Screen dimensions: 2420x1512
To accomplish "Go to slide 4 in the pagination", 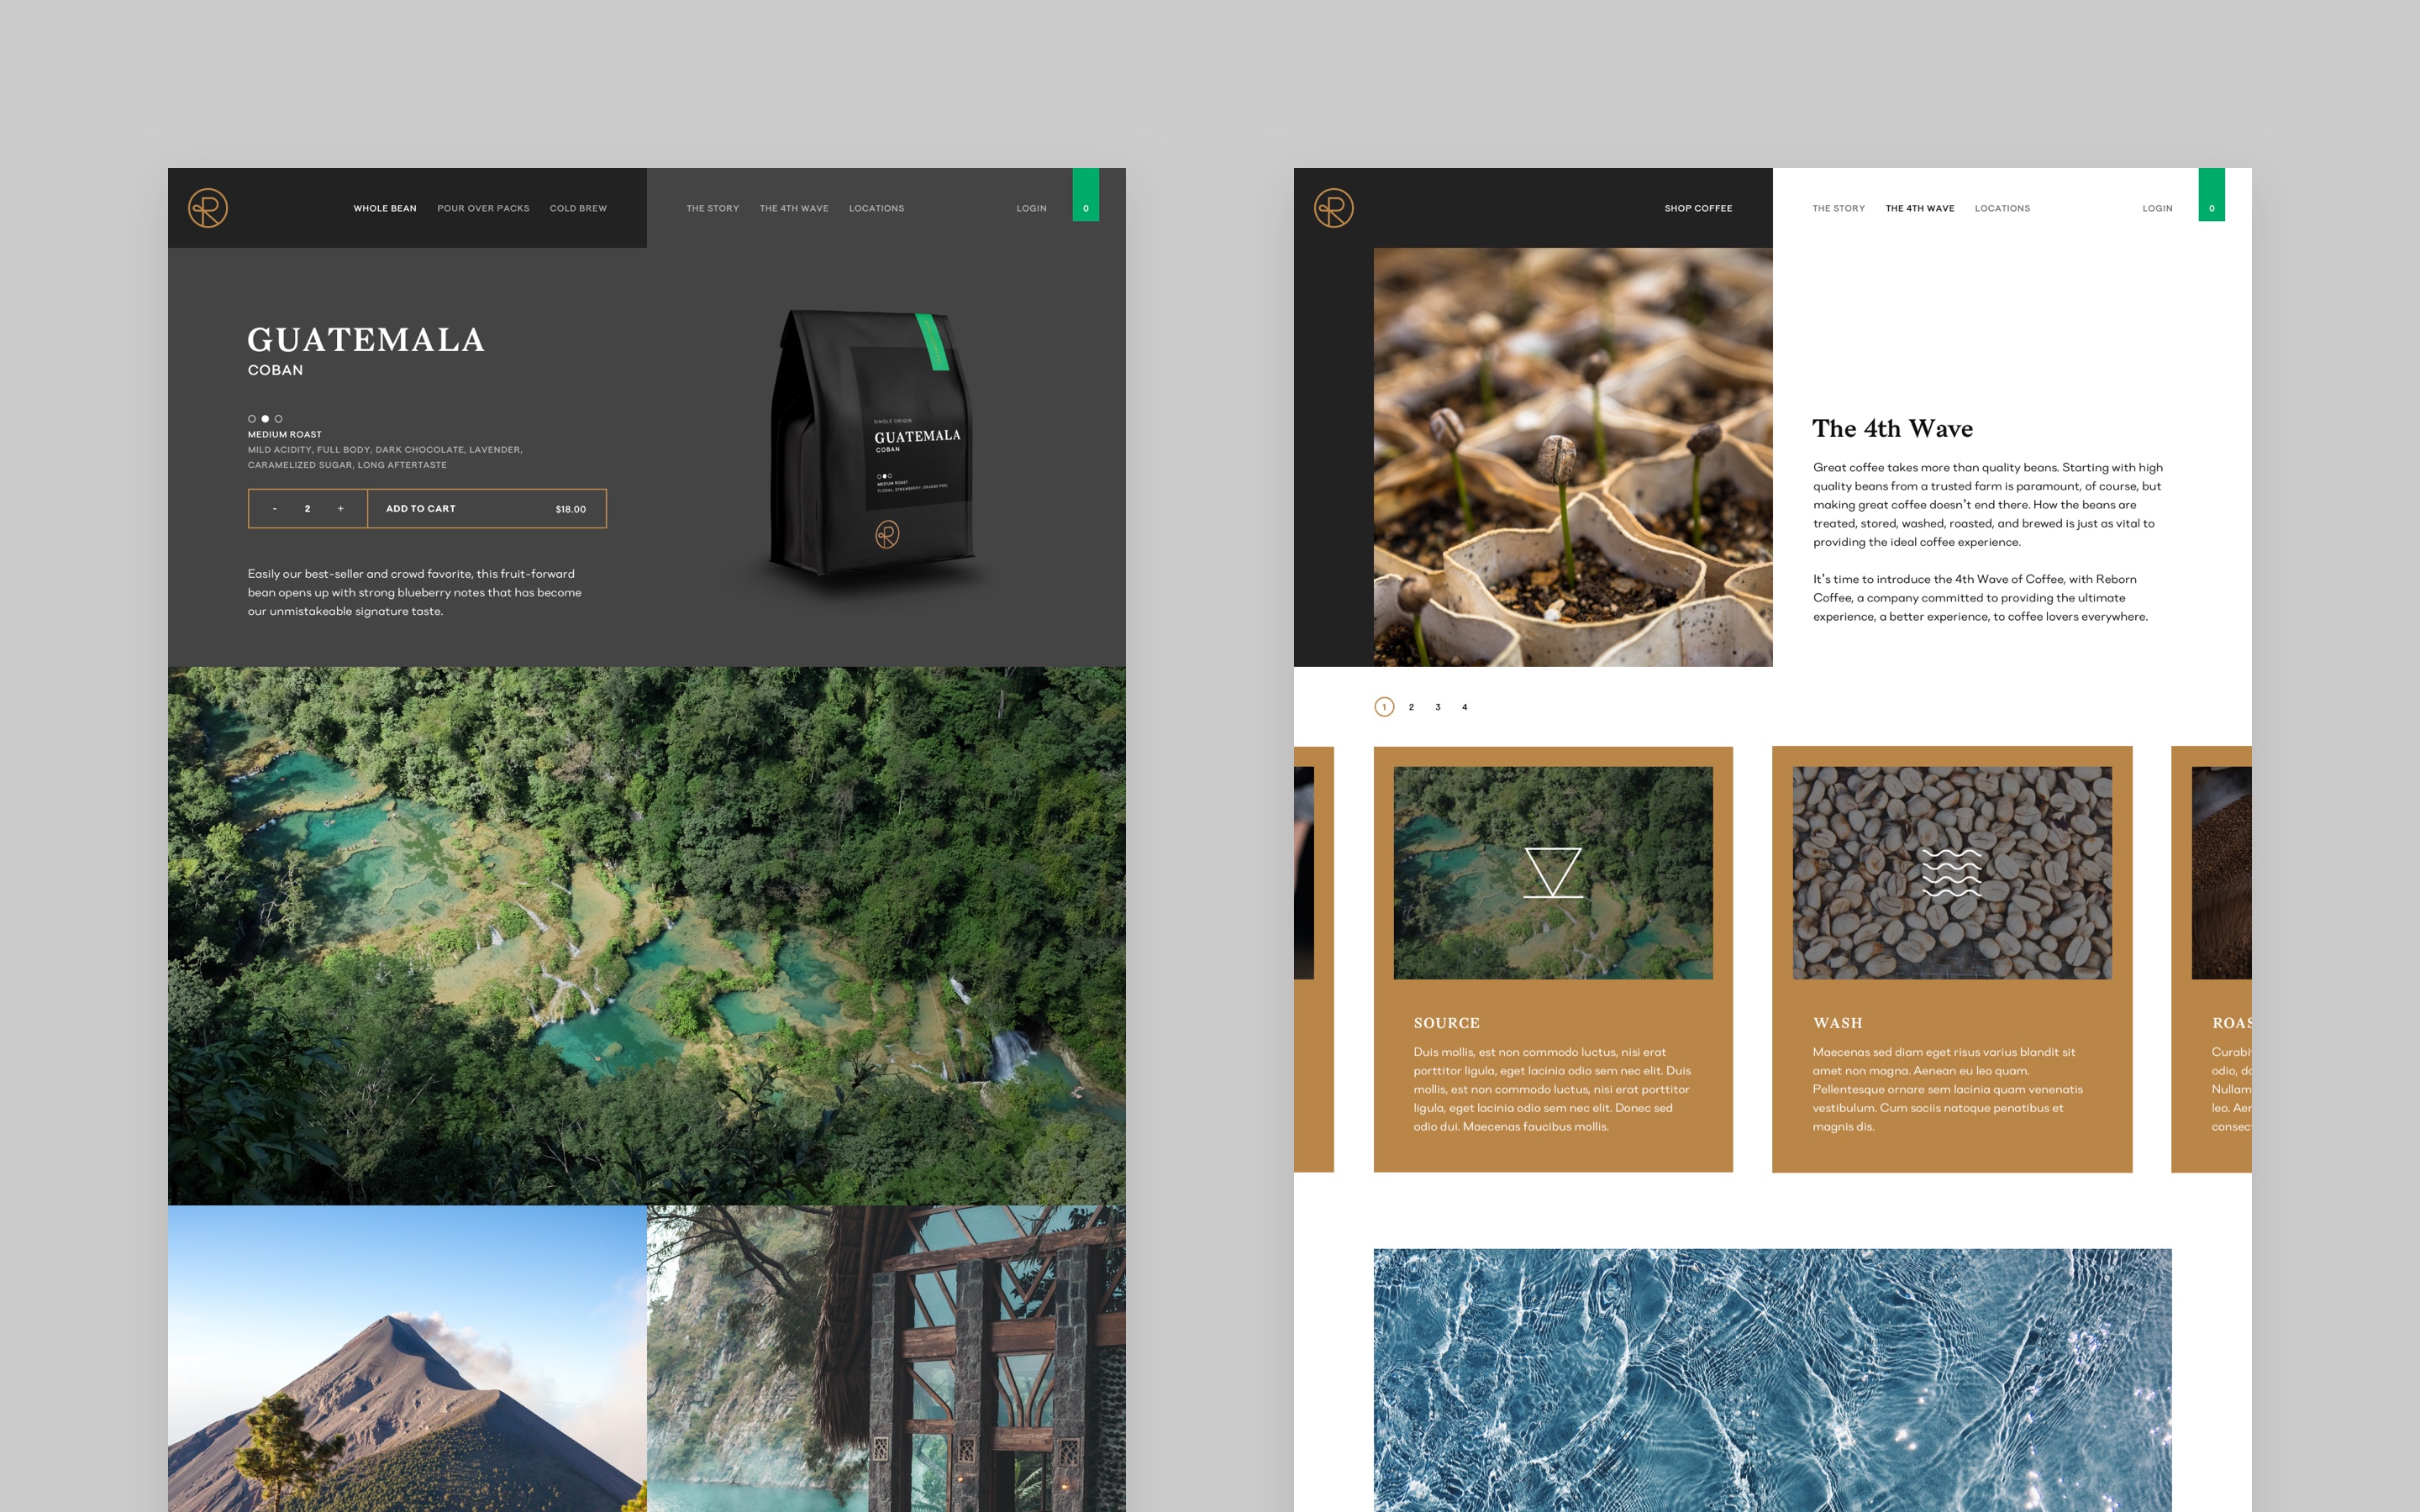I will click(1464, 707).
